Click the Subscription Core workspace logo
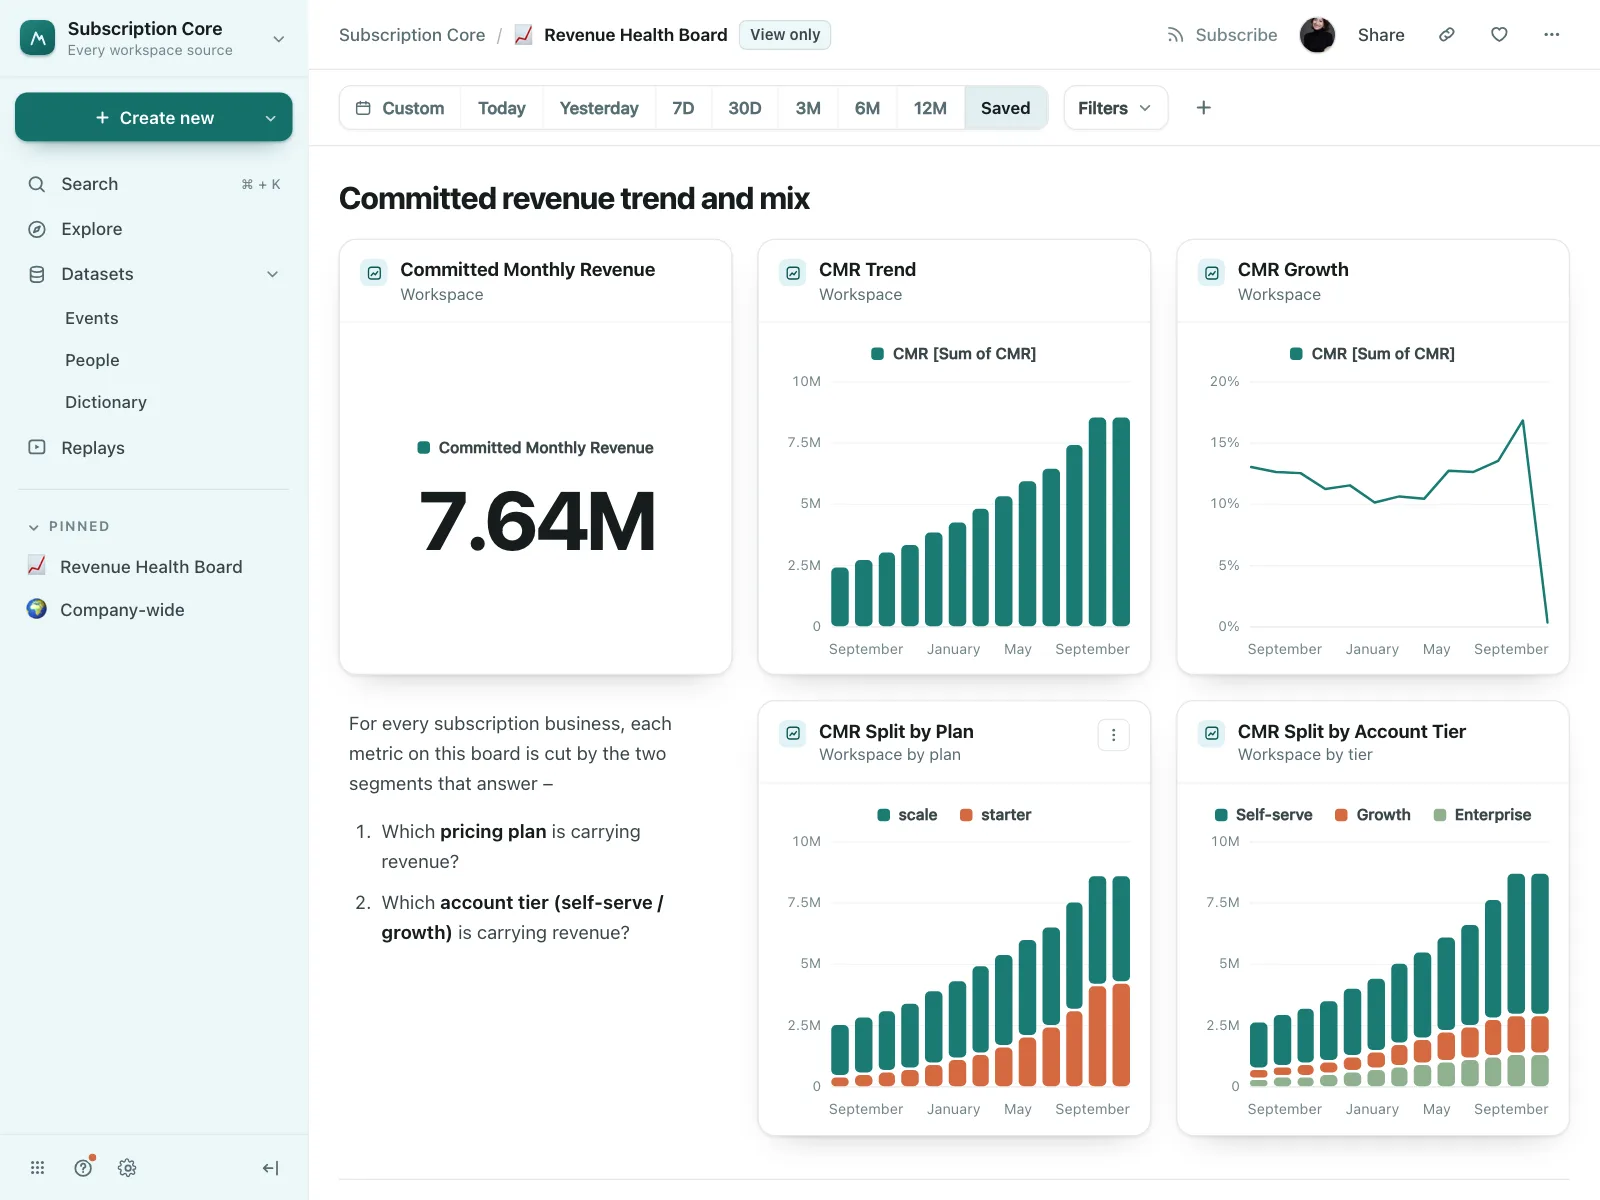This screenshot has width=1600, height=1200. click(38, 38)
